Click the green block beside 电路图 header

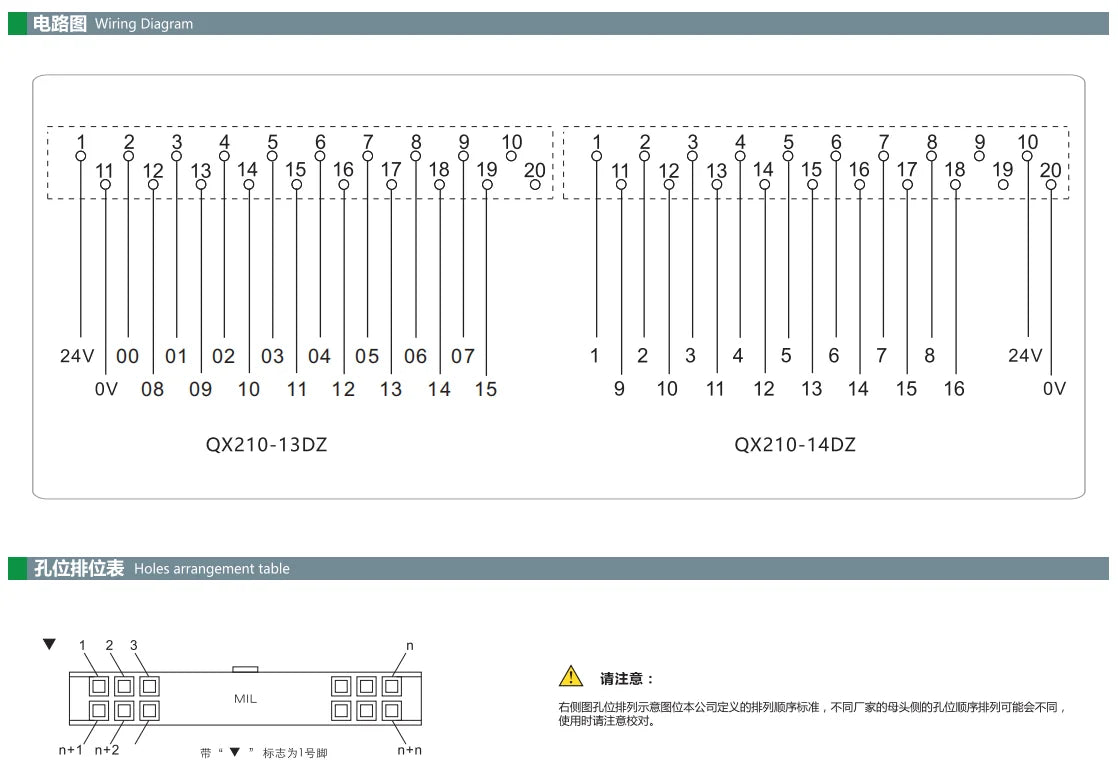17,24
